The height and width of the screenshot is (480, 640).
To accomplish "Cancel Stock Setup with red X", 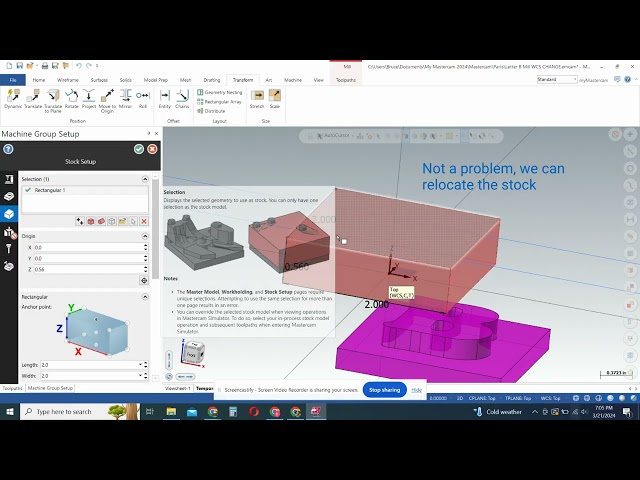I will (x=152, y=149).
